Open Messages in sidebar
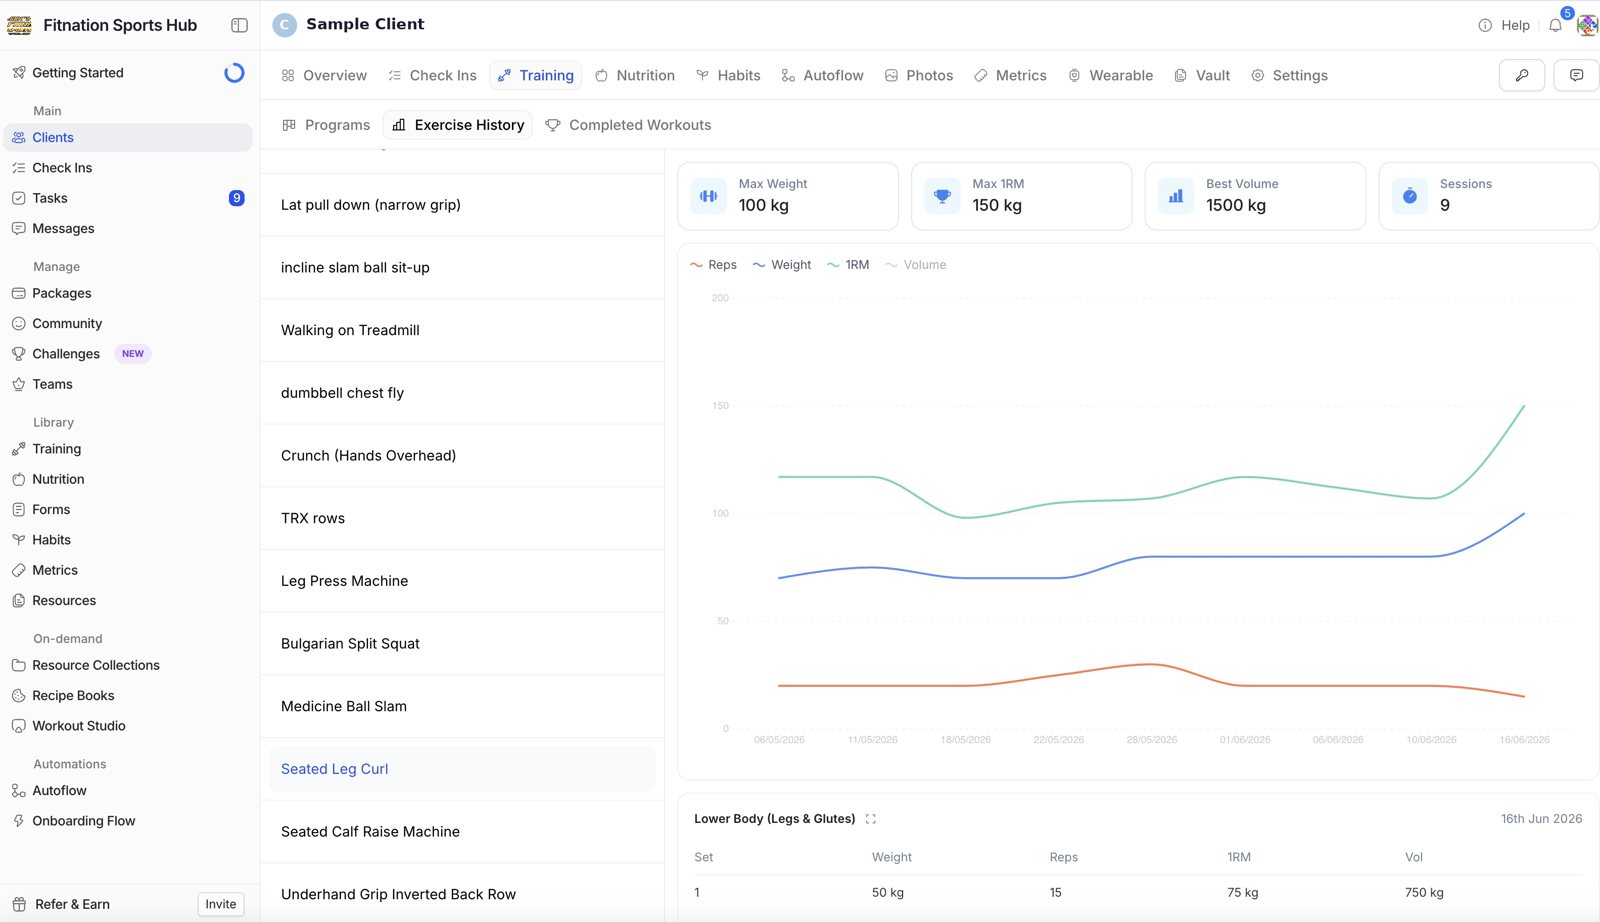Viewport: 1600px width, 922px height. (128, 228)
